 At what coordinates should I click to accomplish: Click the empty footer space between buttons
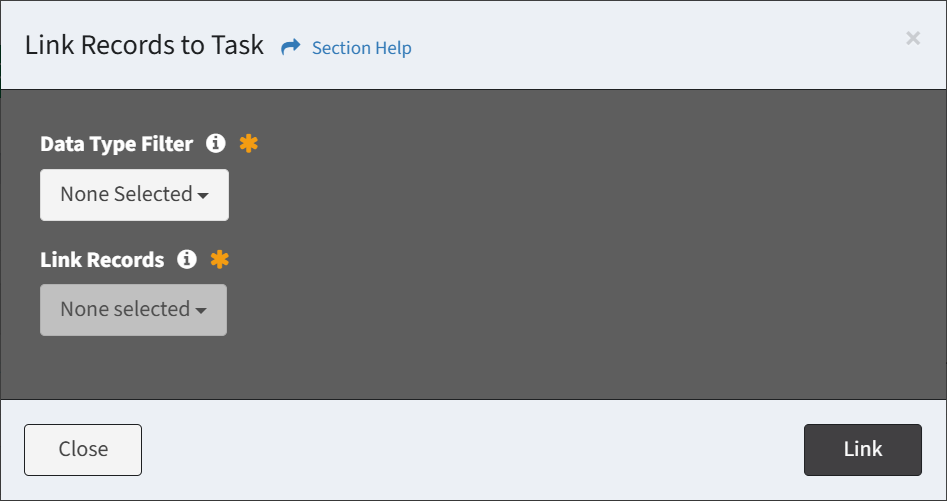(470, 450)
